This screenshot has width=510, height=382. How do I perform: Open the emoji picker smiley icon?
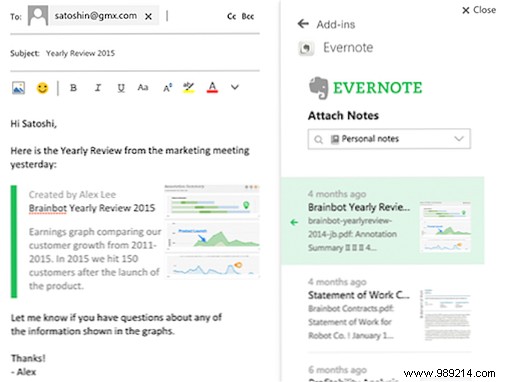coord(42,88)
